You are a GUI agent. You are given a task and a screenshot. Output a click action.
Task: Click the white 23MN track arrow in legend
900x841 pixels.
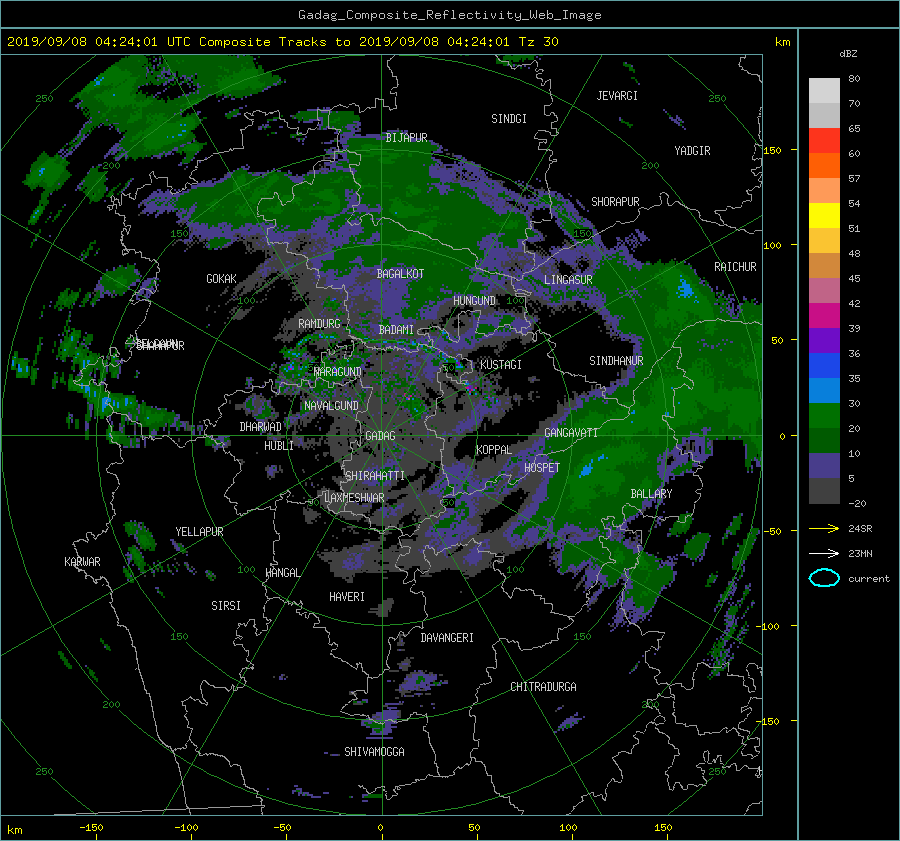tap(824, 553)
